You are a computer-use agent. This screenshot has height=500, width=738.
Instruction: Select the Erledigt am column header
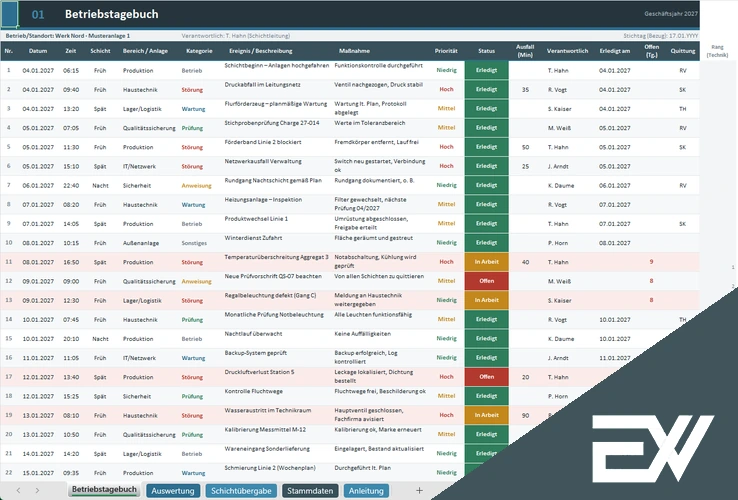point(615,51)
